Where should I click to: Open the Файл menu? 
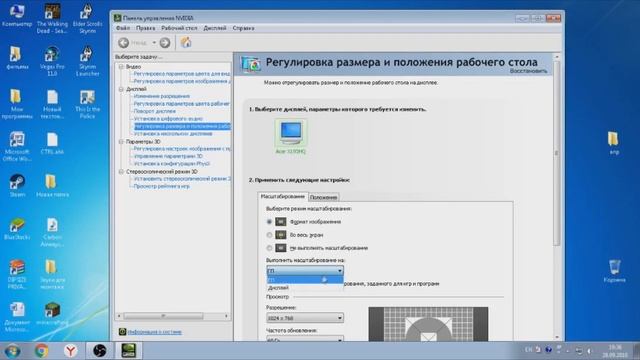(123, 28)
